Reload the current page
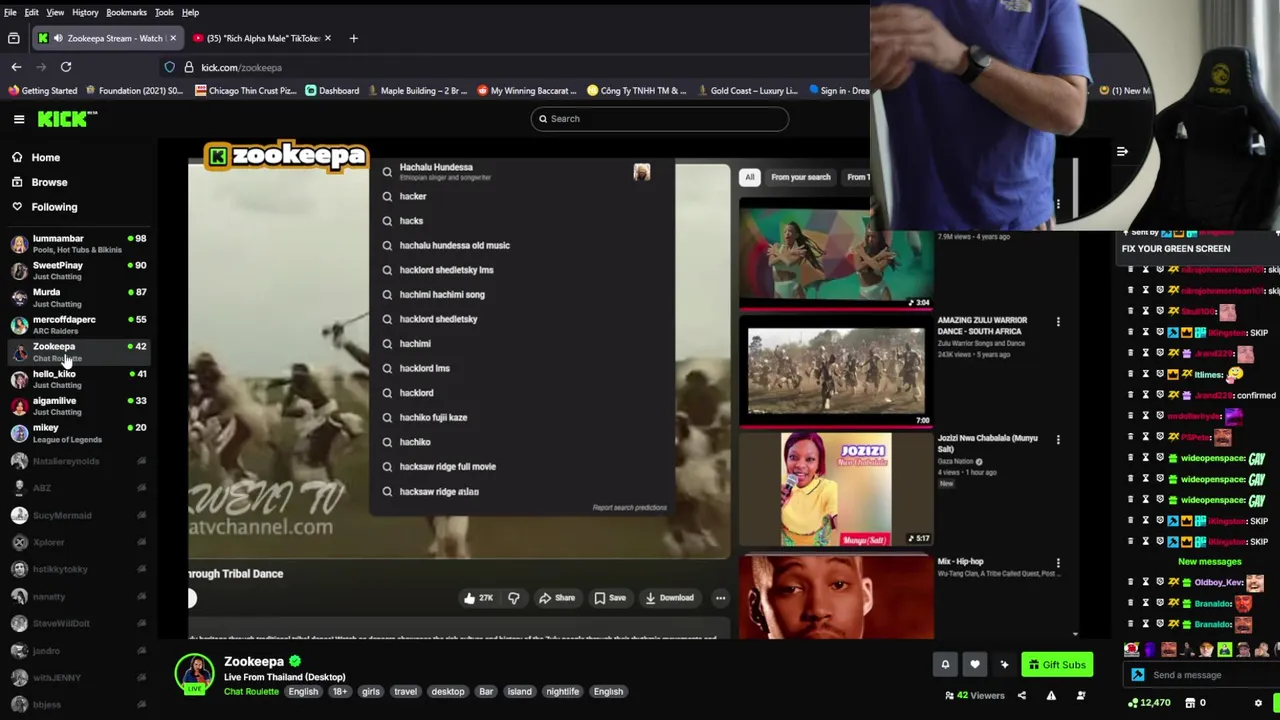1280x720 pixels. 66,67
